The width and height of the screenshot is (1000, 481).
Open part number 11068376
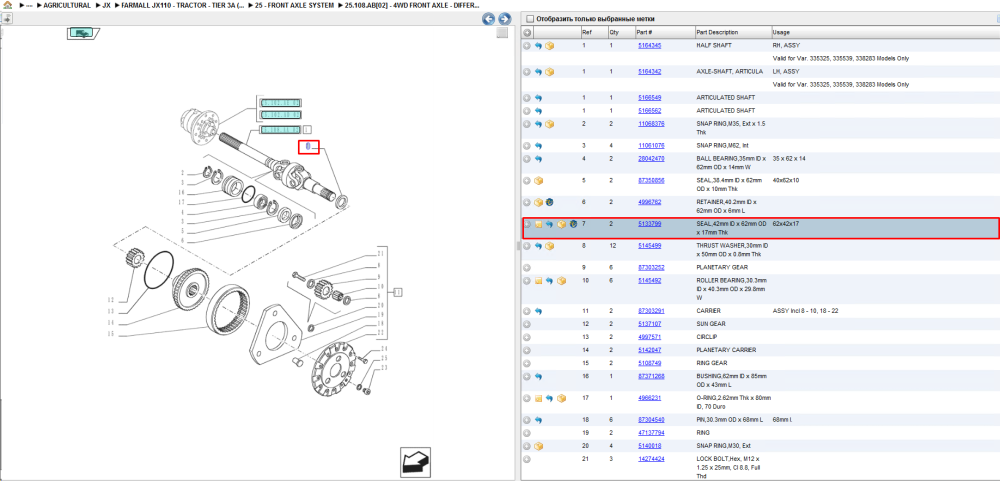[651, 124]
